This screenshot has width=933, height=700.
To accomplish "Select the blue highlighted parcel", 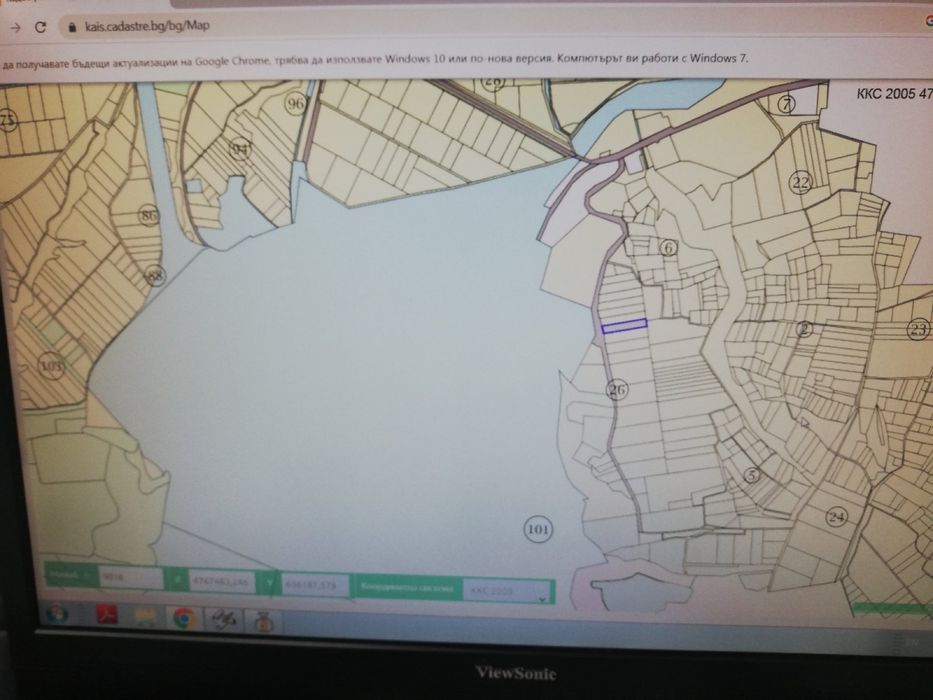I will coord(624,326).
